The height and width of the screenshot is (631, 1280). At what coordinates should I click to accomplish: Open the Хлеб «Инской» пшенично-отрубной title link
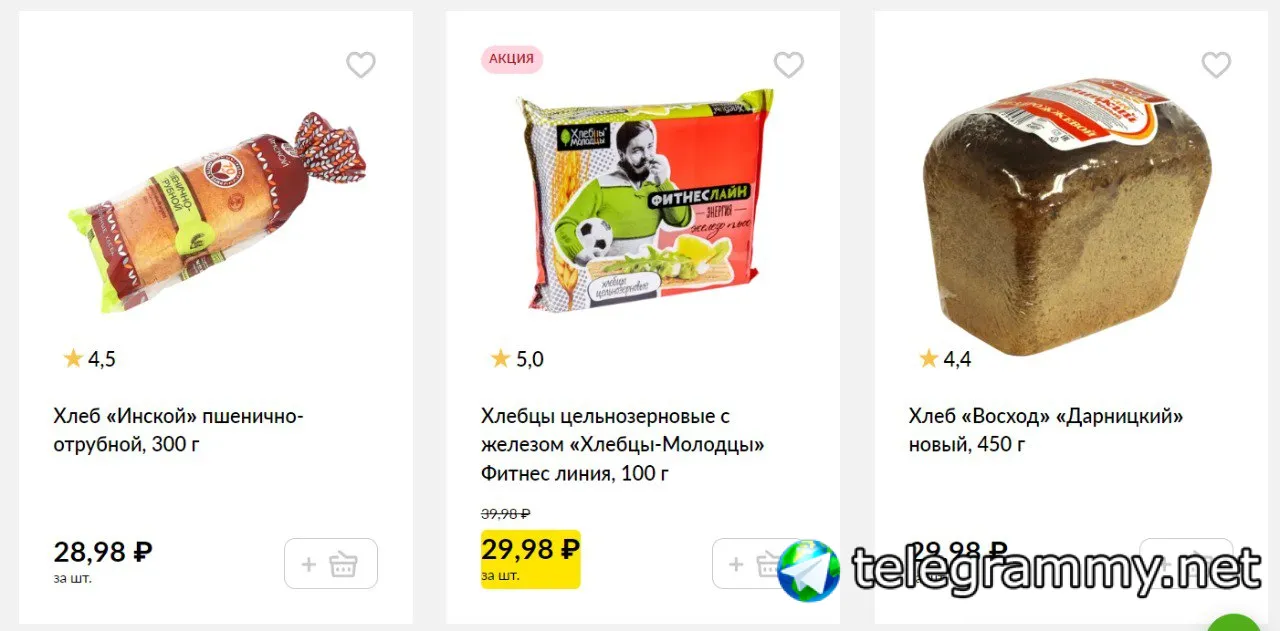(x=178, y=430)
